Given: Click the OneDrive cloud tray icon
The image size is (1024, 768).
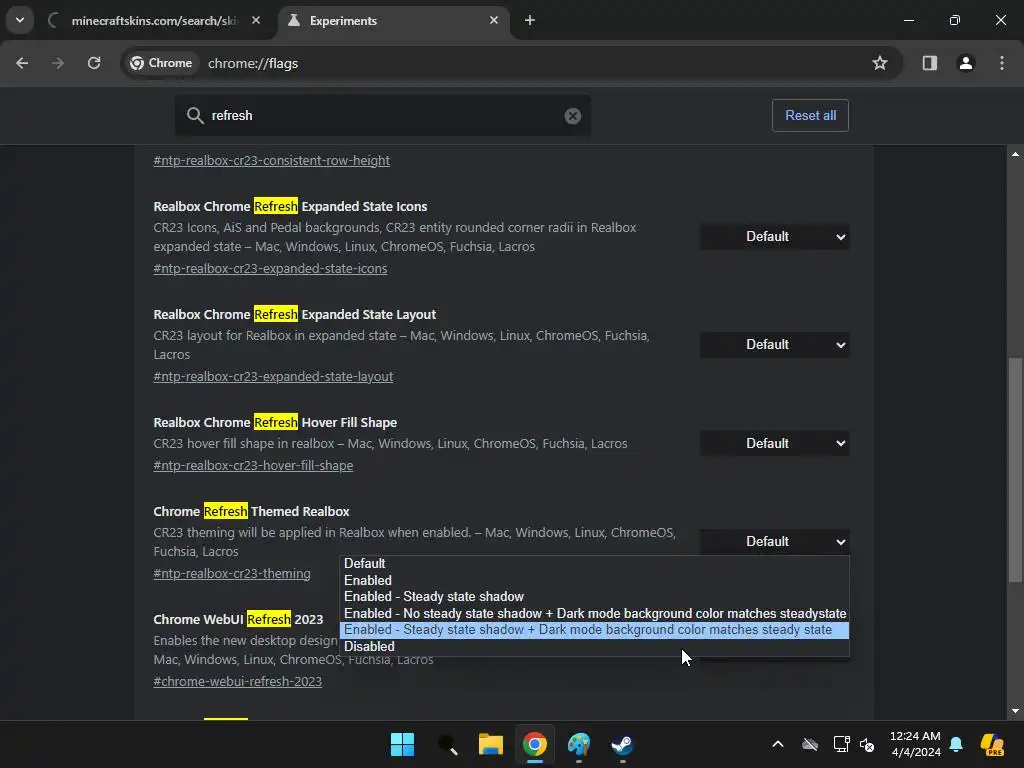Looking at the screenshot, I should coord(810,744).
